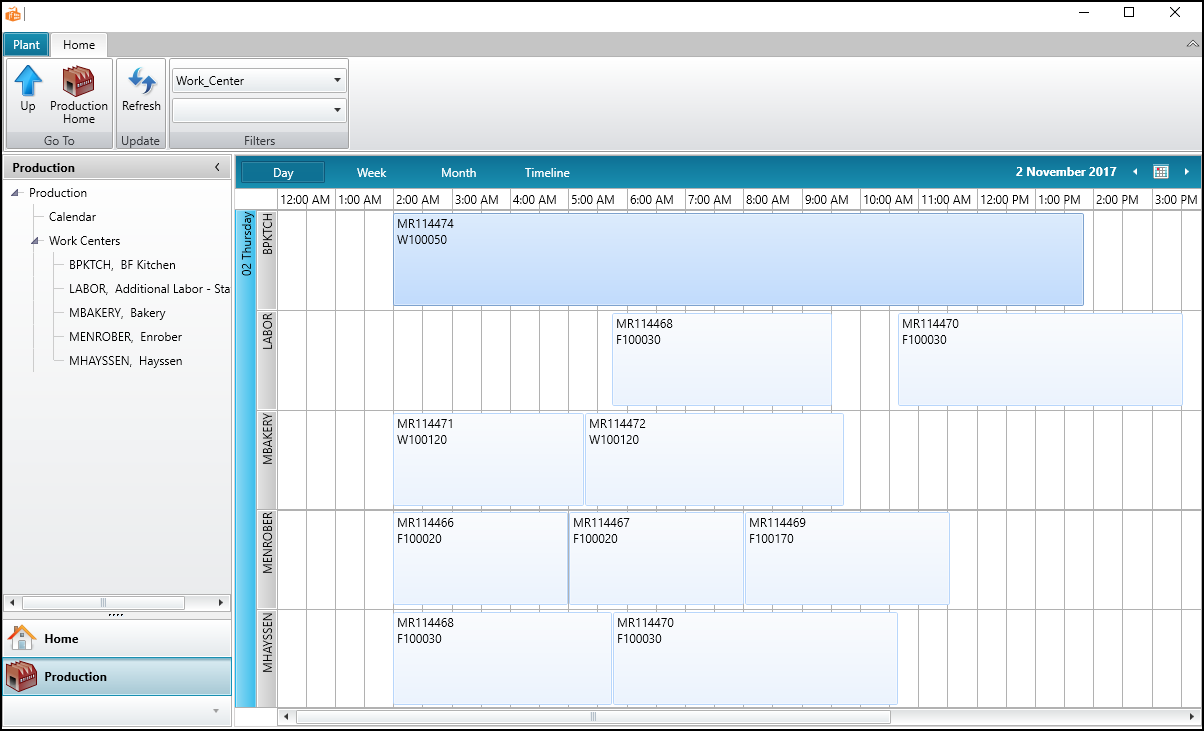
Task: Open the date picker calendar icon
Action: 1160,171
